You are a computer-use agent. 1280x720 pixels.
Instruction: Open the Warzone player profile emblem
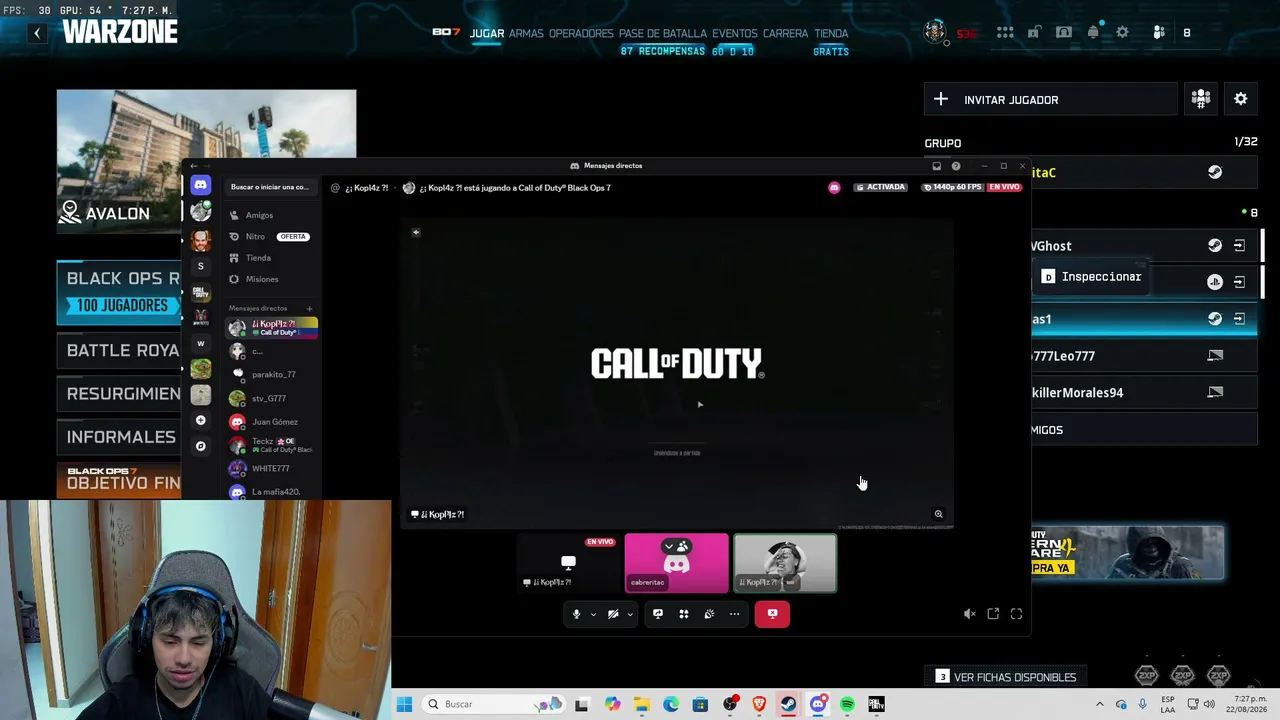click(935, 33)
